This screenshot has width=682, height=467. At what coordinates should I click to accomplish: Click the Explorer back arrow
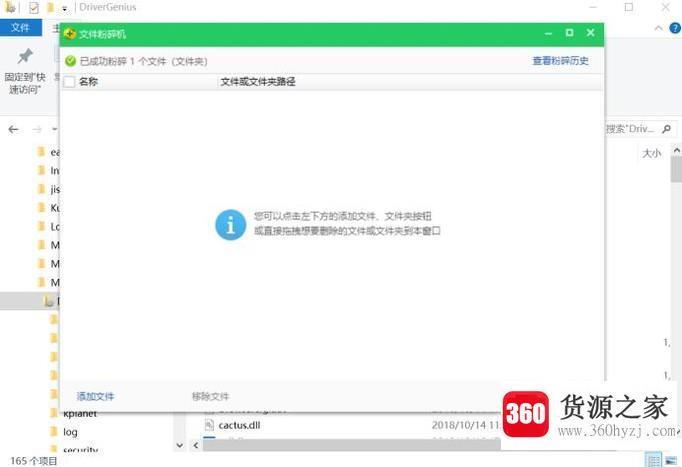(x=13, y=129)
